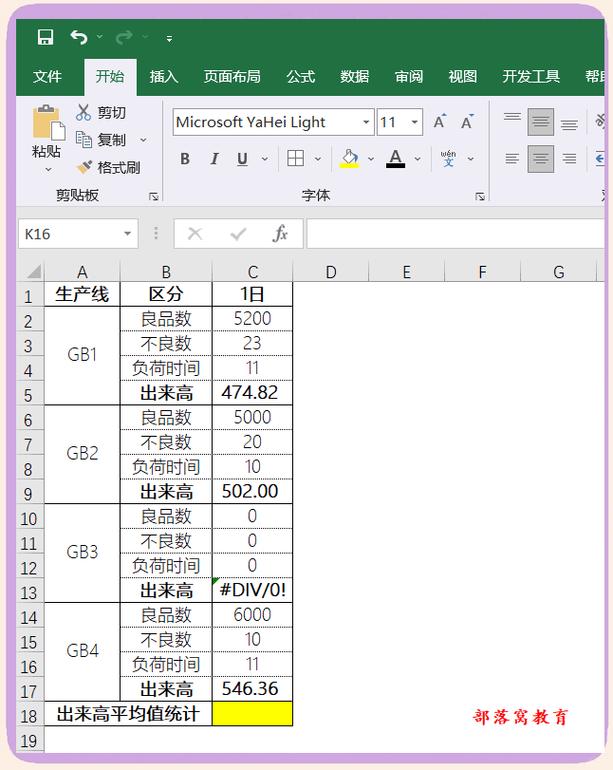Screen dimensions: 613x770
Task: Select row 13 header
Action: [x=28, y=592]
